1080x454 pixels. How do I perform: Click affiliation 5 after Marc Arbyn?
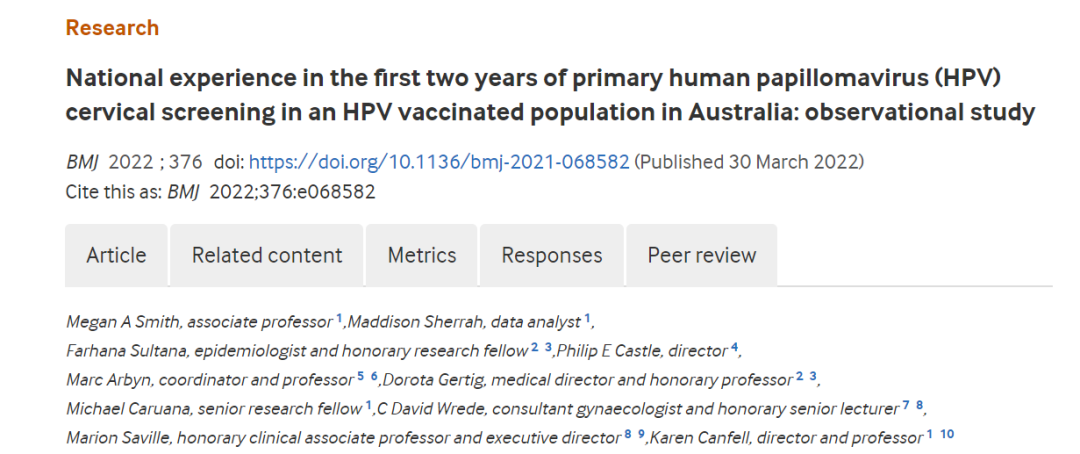pyautogui.click(x=360, y=378)
